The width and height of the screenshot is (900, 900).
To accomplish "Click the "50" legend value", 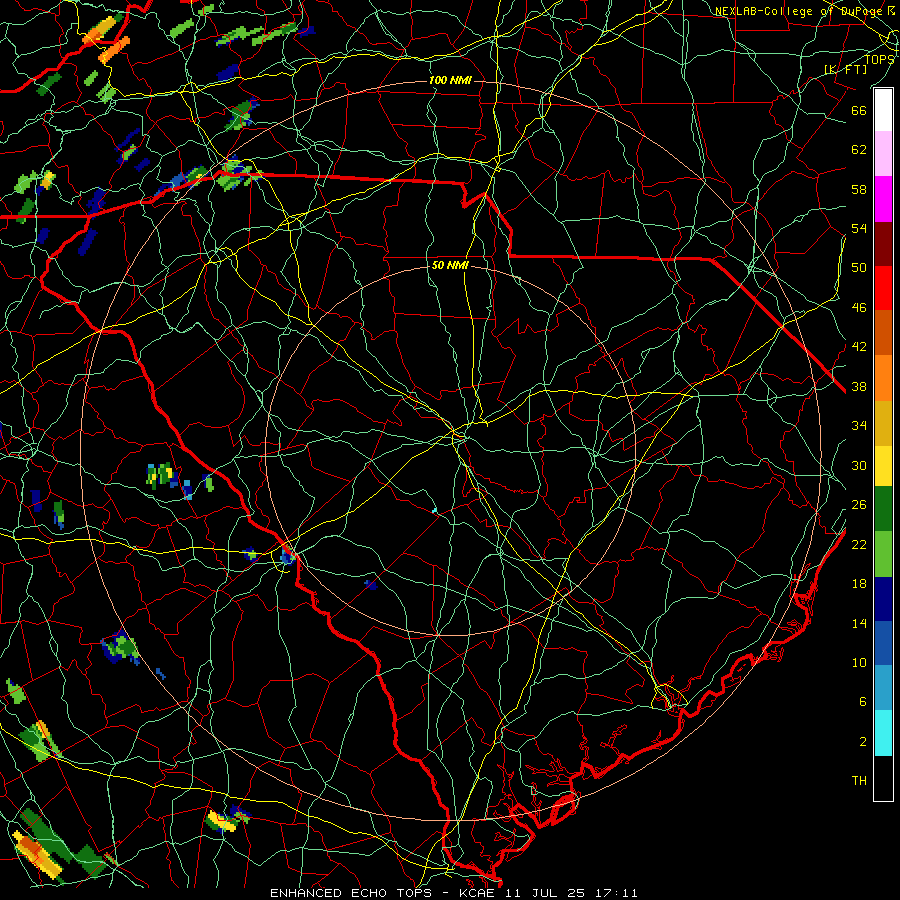I will (x=859, y=268).
